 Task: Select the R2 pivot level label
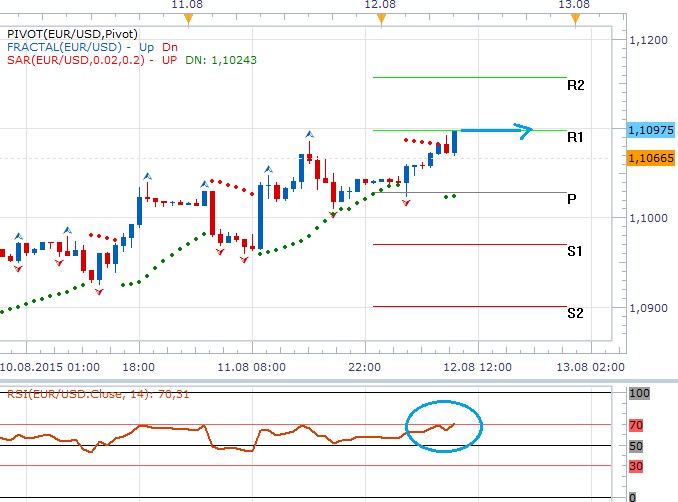coord(575,86)
